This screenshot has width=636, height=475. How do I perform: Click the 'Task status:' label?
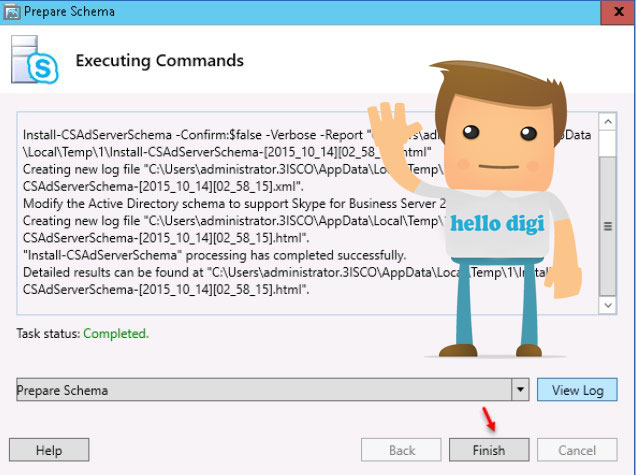[48, 333]
